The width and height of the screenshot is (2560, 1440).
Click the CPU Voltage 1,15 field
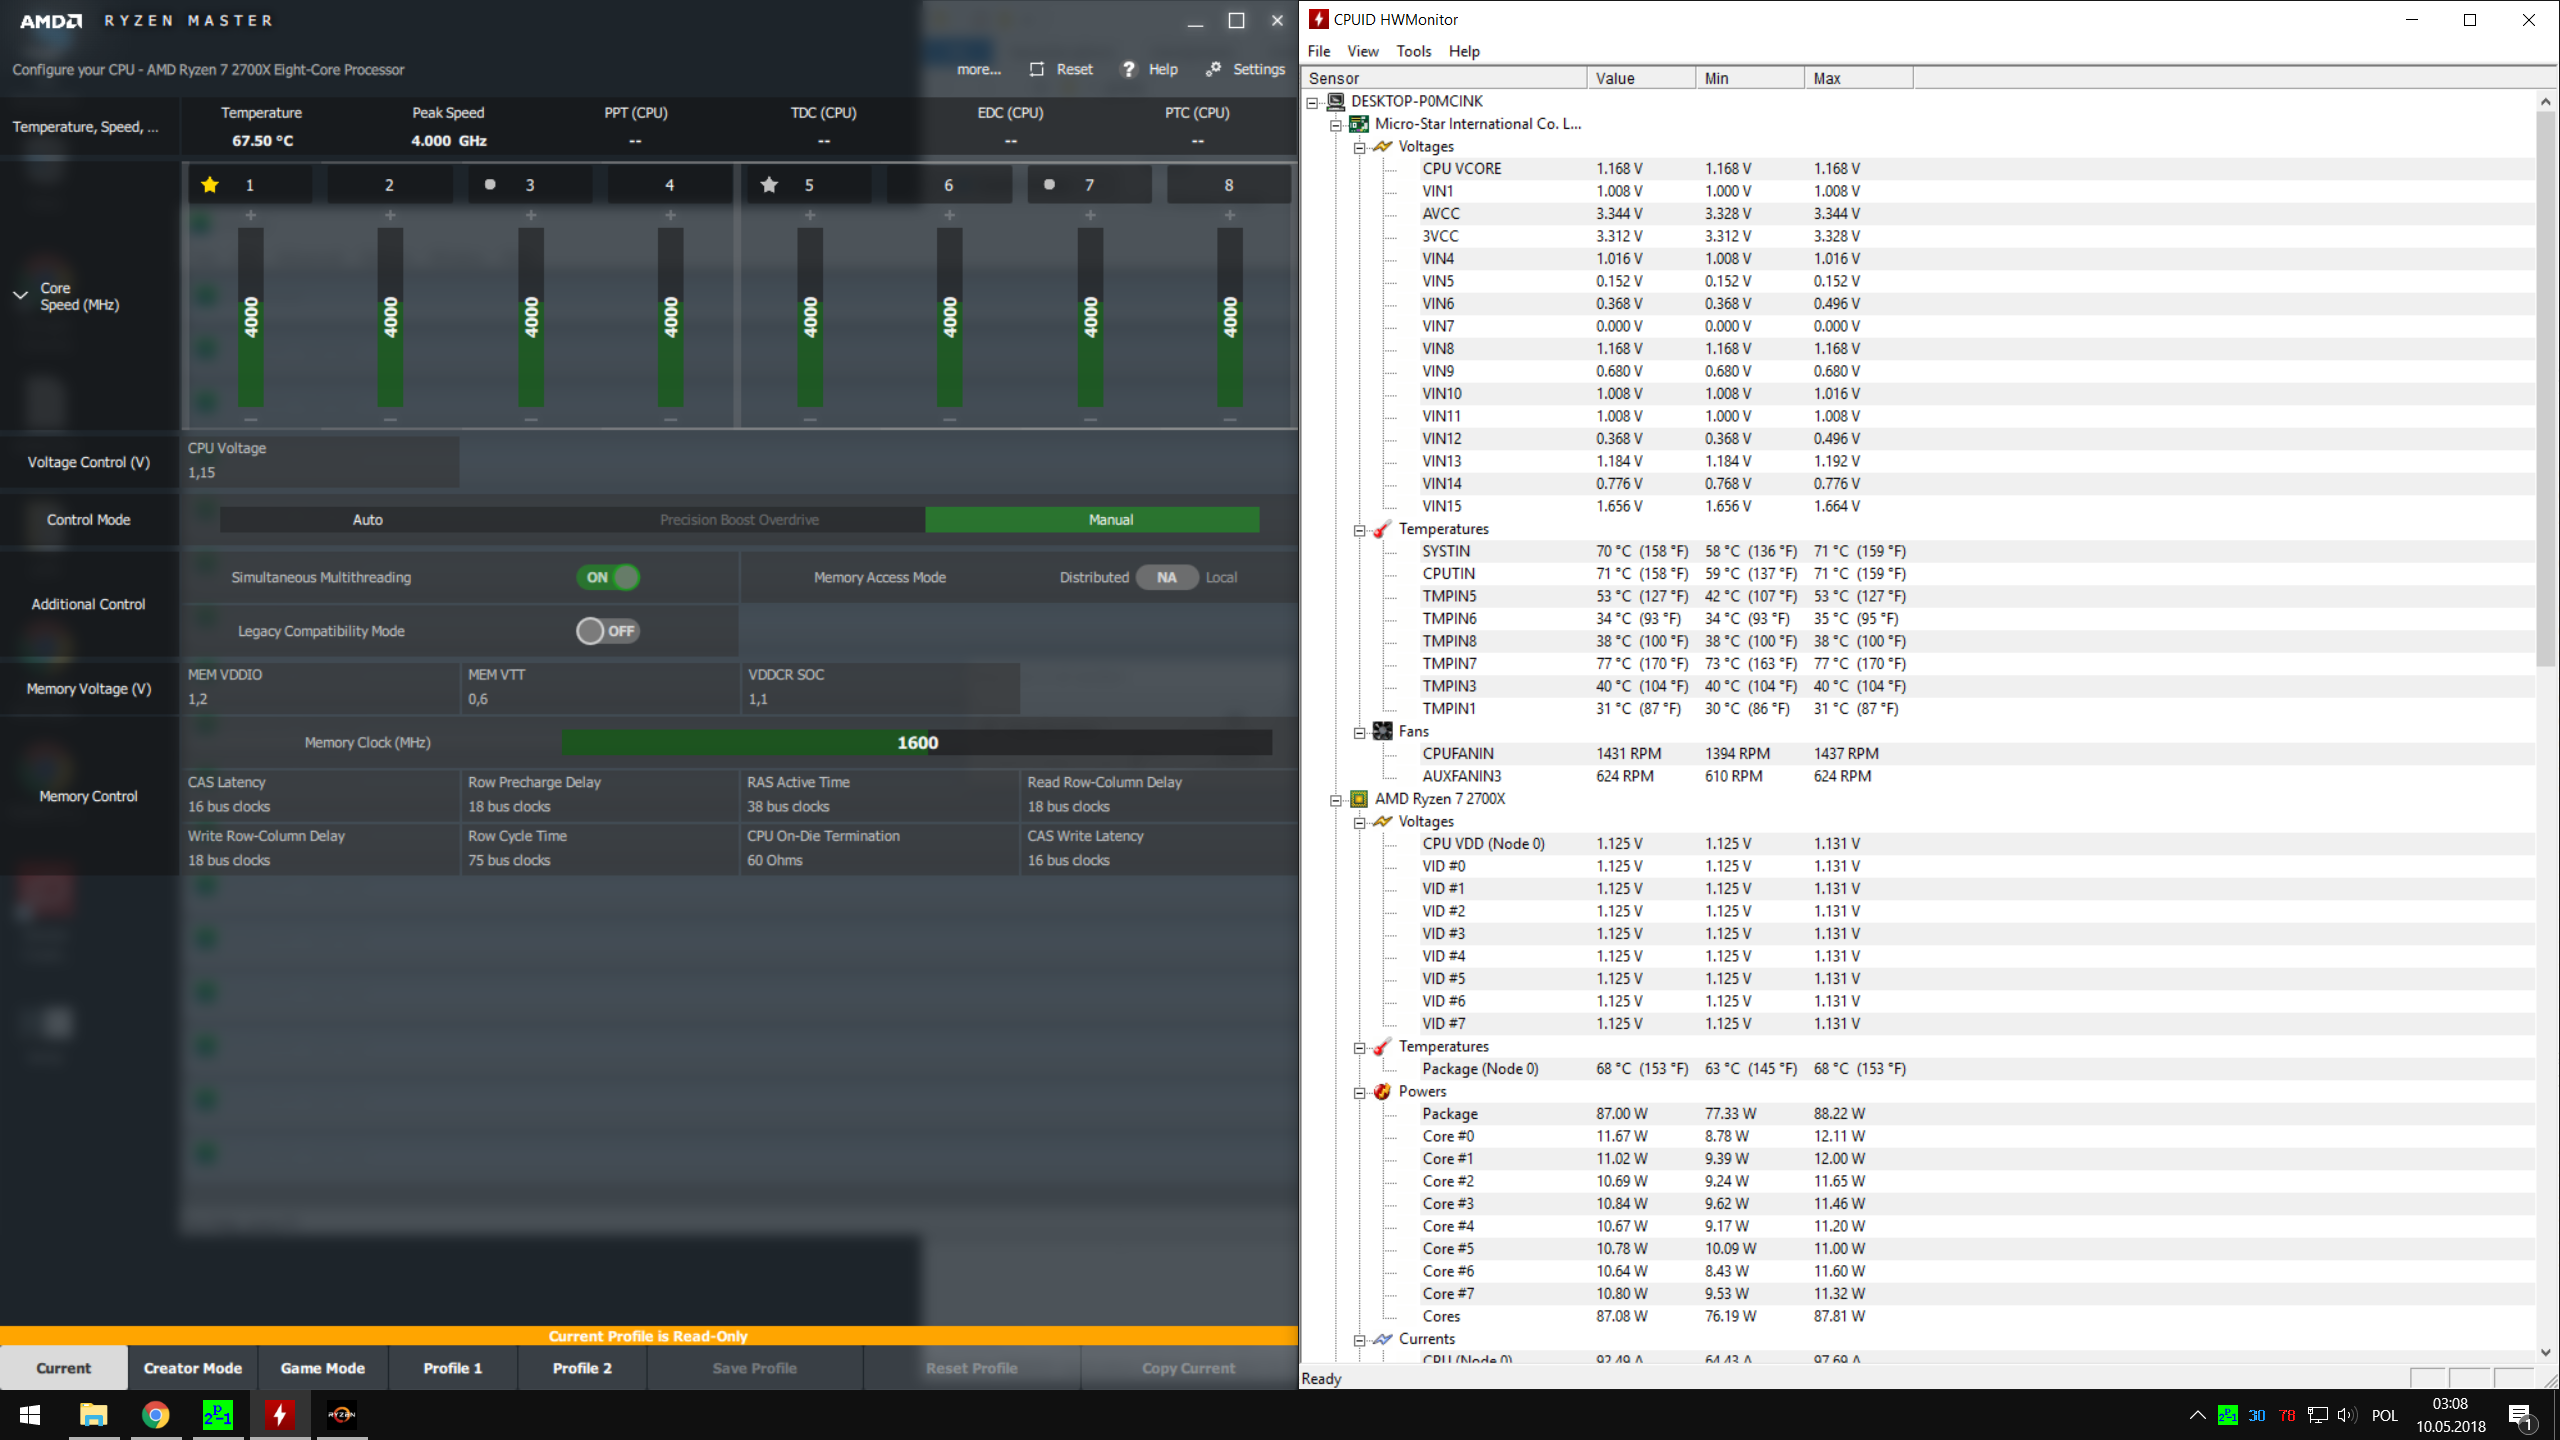(321, 461)
